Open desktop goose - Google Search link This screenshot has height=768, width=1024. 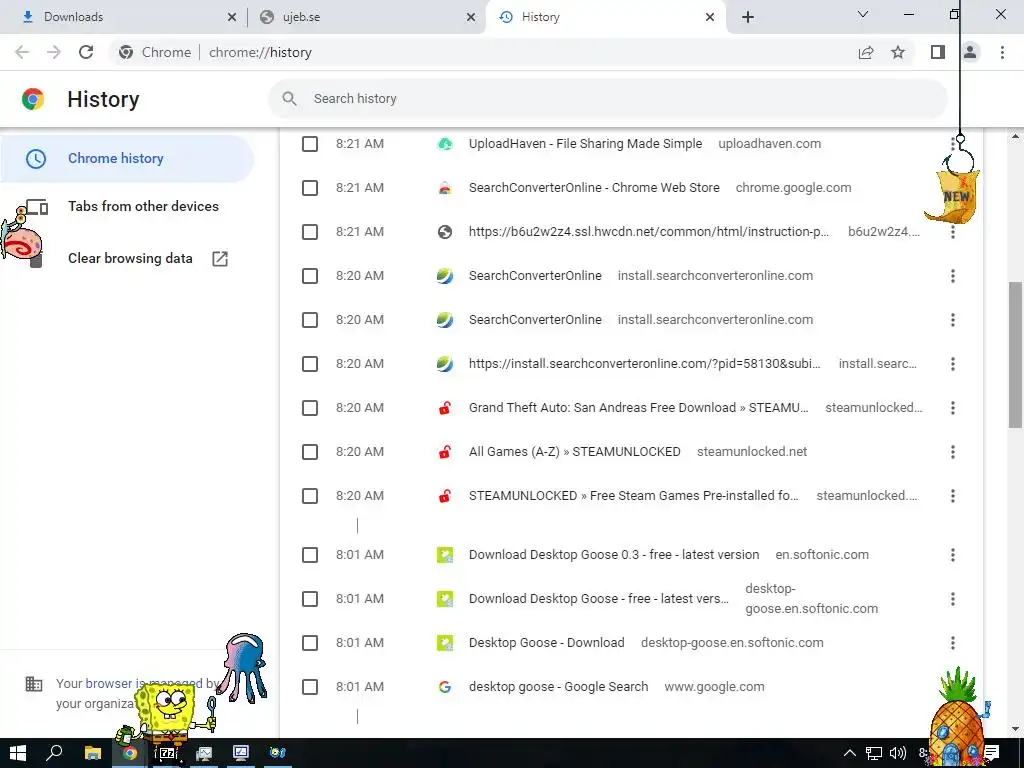click(558, 687)
